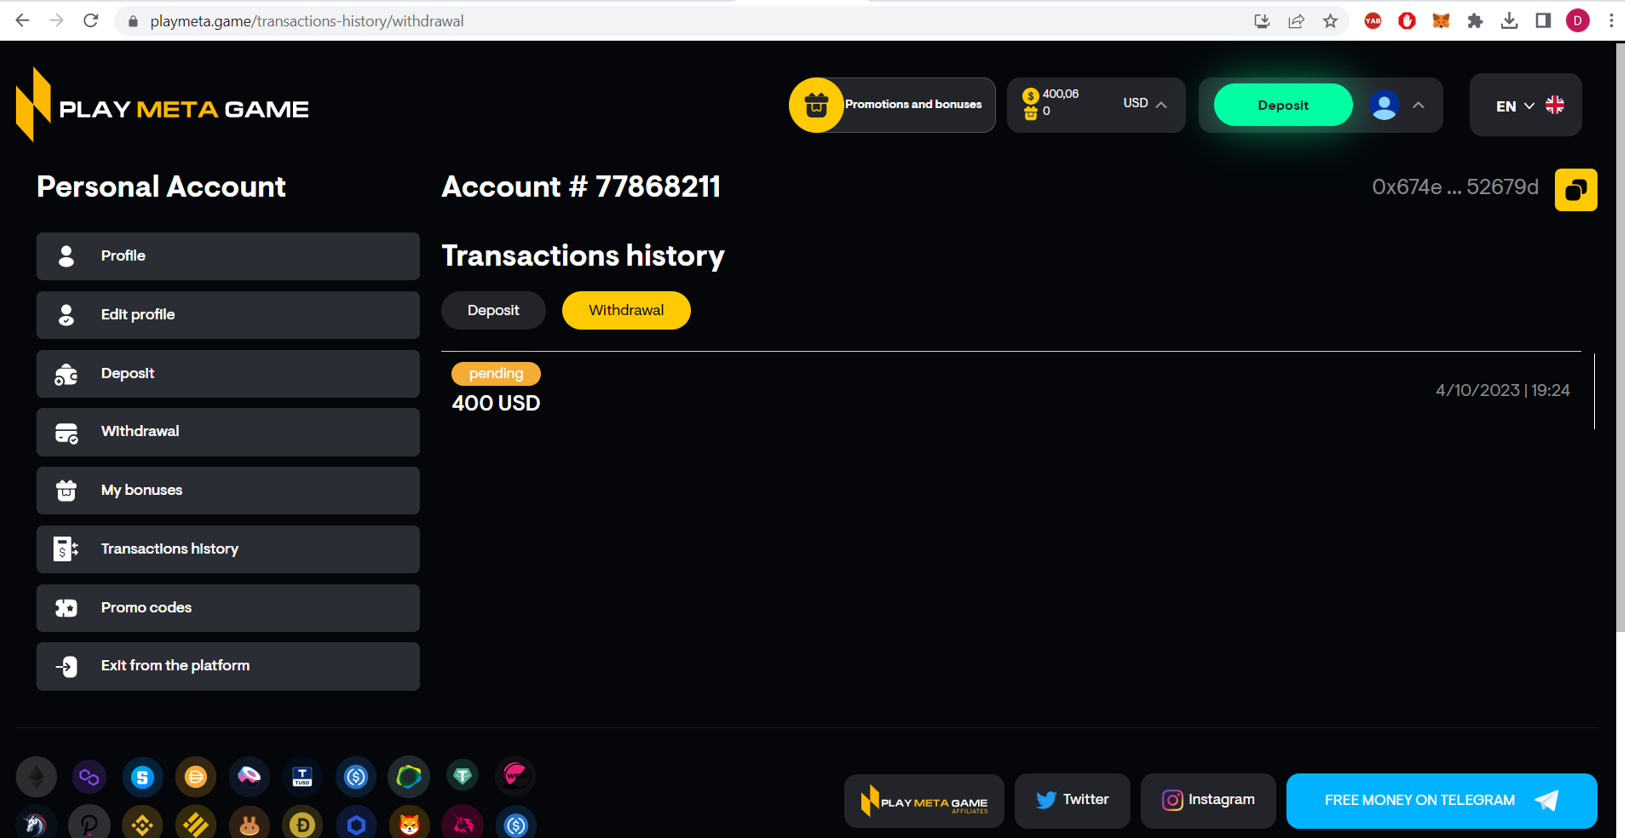Viewport: 1625px width, 838px height.
Task: Click the Shiba Inu coin icon in the footer
Action: point(409,824)
